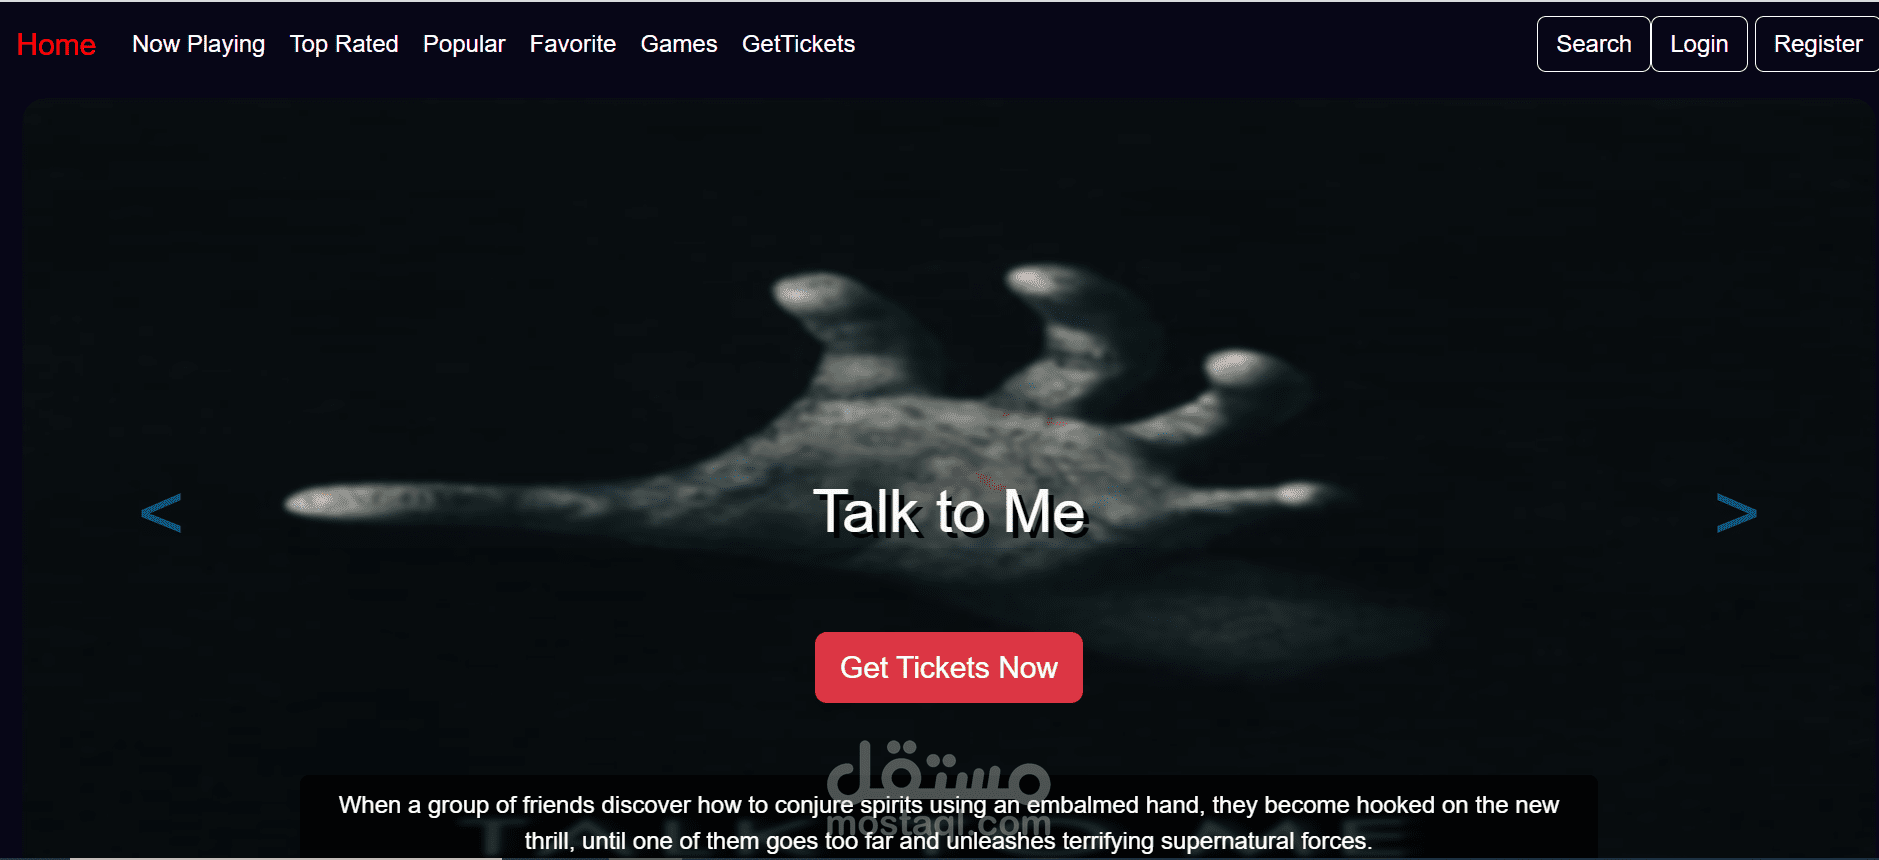Click the Register button
The width and height of the screenshot is (1879, 860).
pos(1817,44)
